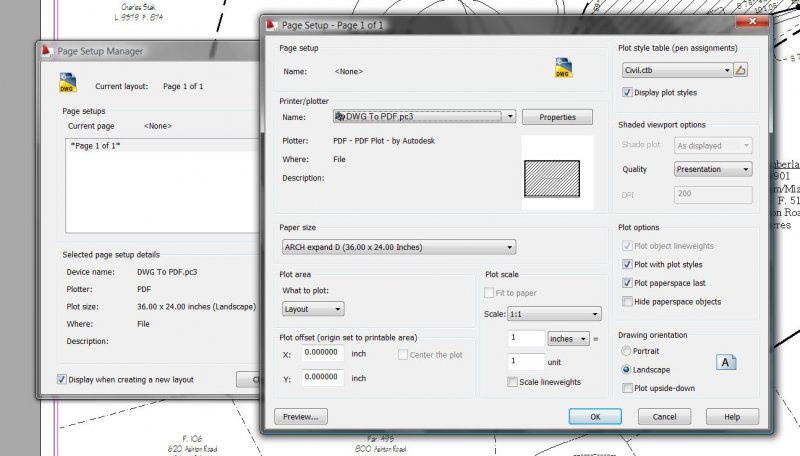Click the plot style table editor icon
The image size is (800, 456).
tap(740, 70)
